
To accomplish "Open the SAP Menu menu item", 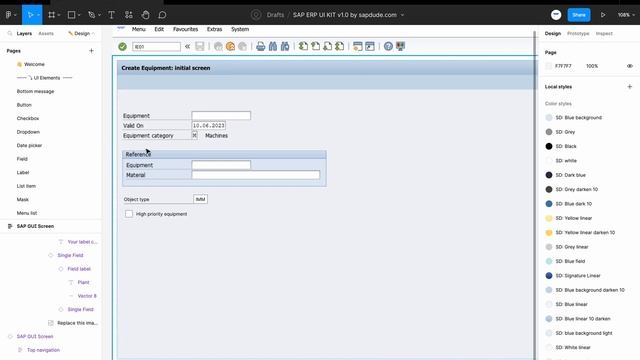I will pos(139,29).
